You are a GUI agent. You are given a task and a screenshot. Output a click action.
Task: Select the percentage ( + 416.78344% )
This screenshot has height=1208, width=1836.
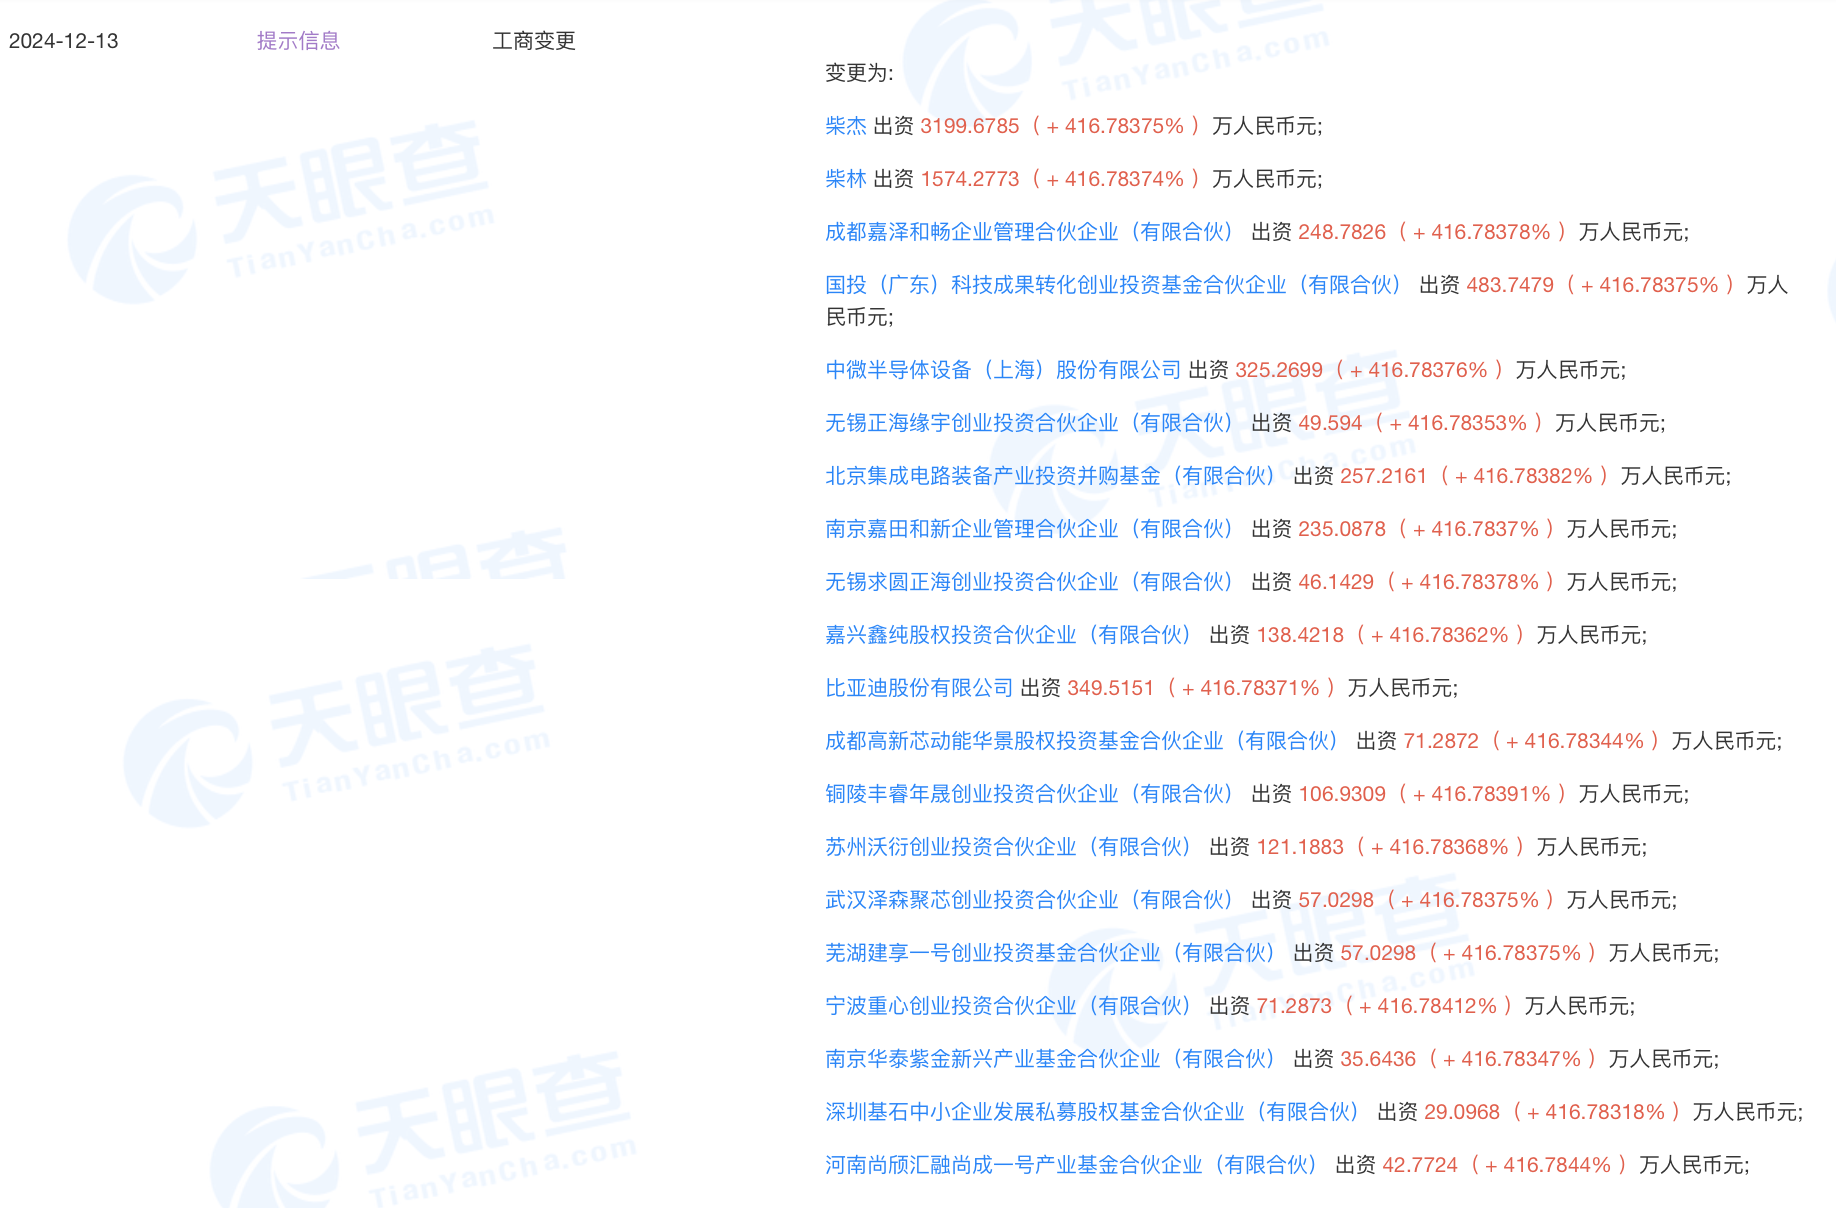click(x=1575, y=741)
